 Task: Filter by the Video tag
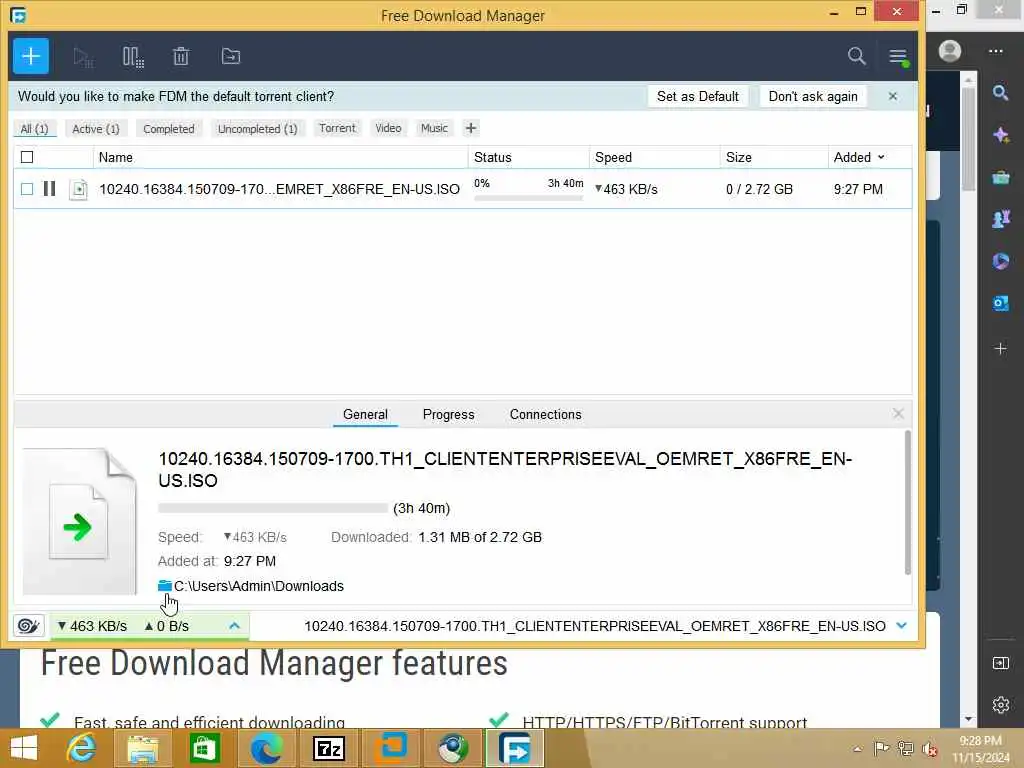[388, 128]
